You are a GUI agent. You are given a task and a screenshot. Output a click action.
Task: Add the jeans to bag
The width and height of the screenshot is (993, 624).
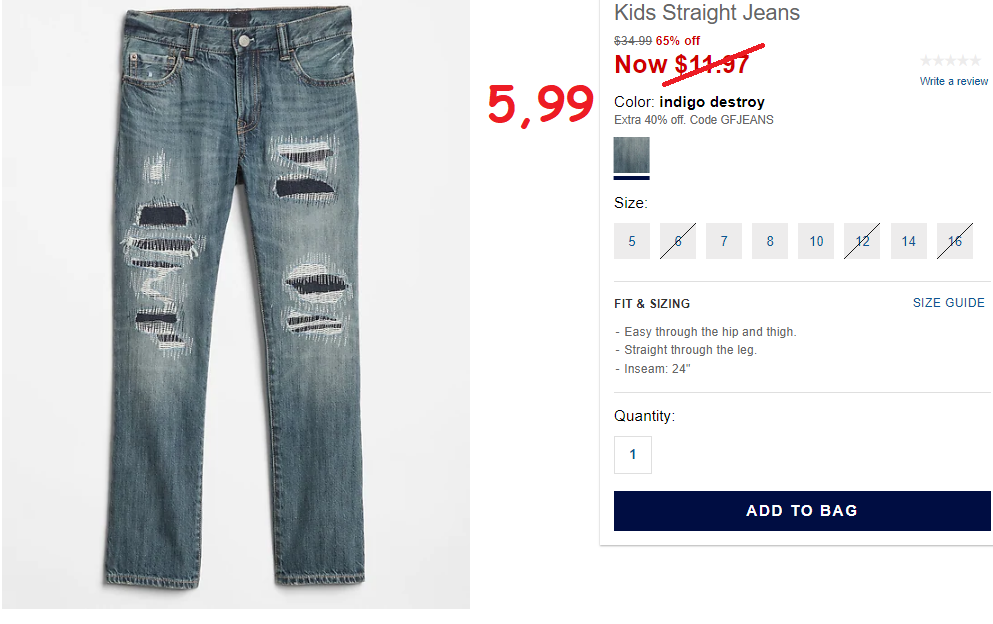(802, 511)
